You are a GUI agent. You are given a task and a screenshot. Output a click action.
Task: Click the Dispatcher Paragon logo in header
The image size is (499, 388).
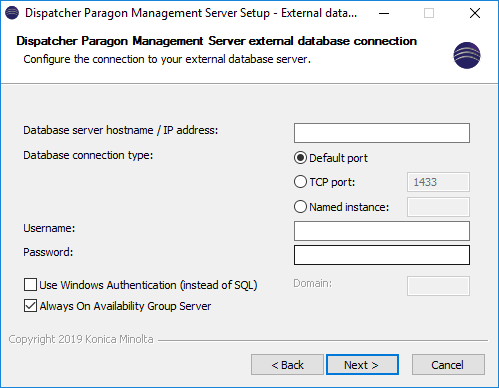coord(467,55)
